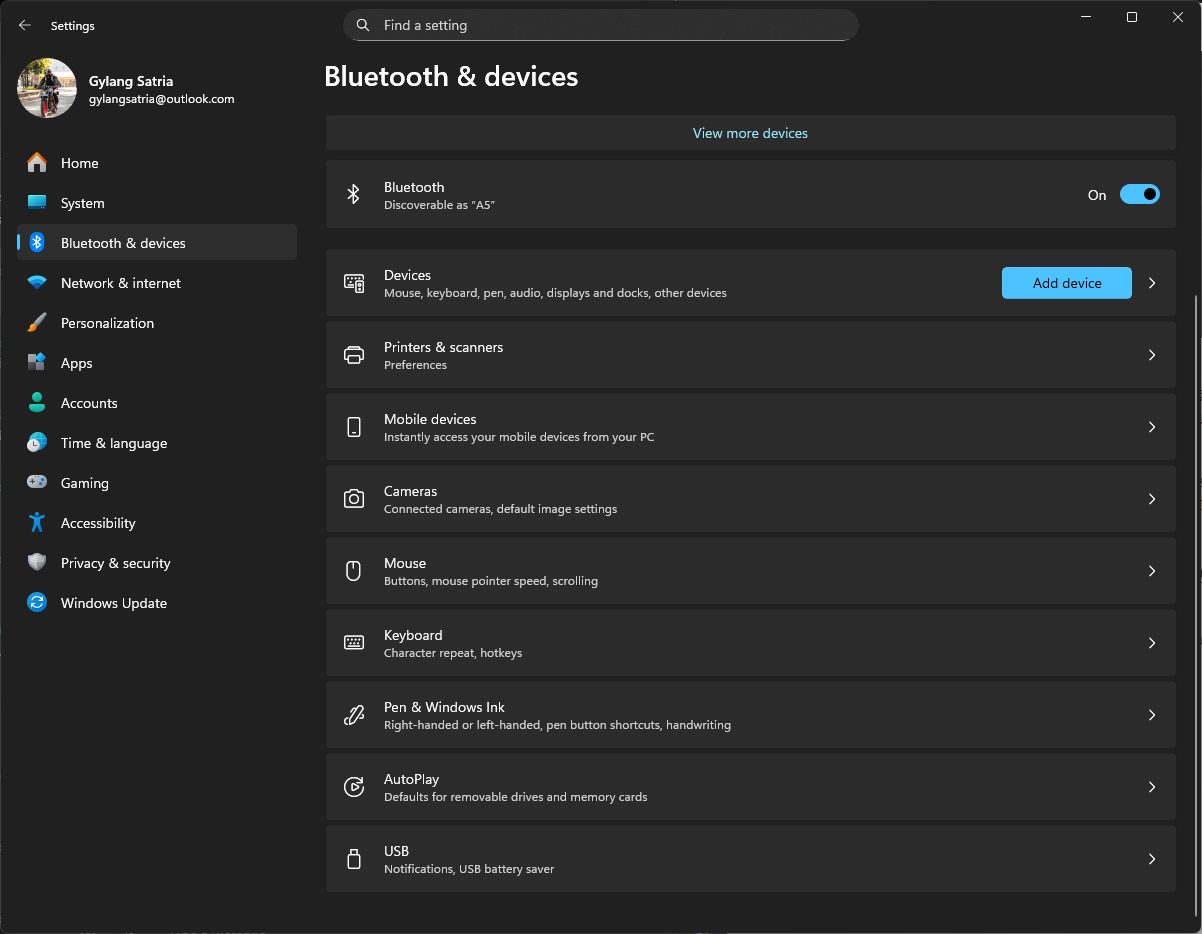The height and width of the screenshot is (934, 1202).
Task: Expand the Devices row chevron
Action: pos(1152,283)
